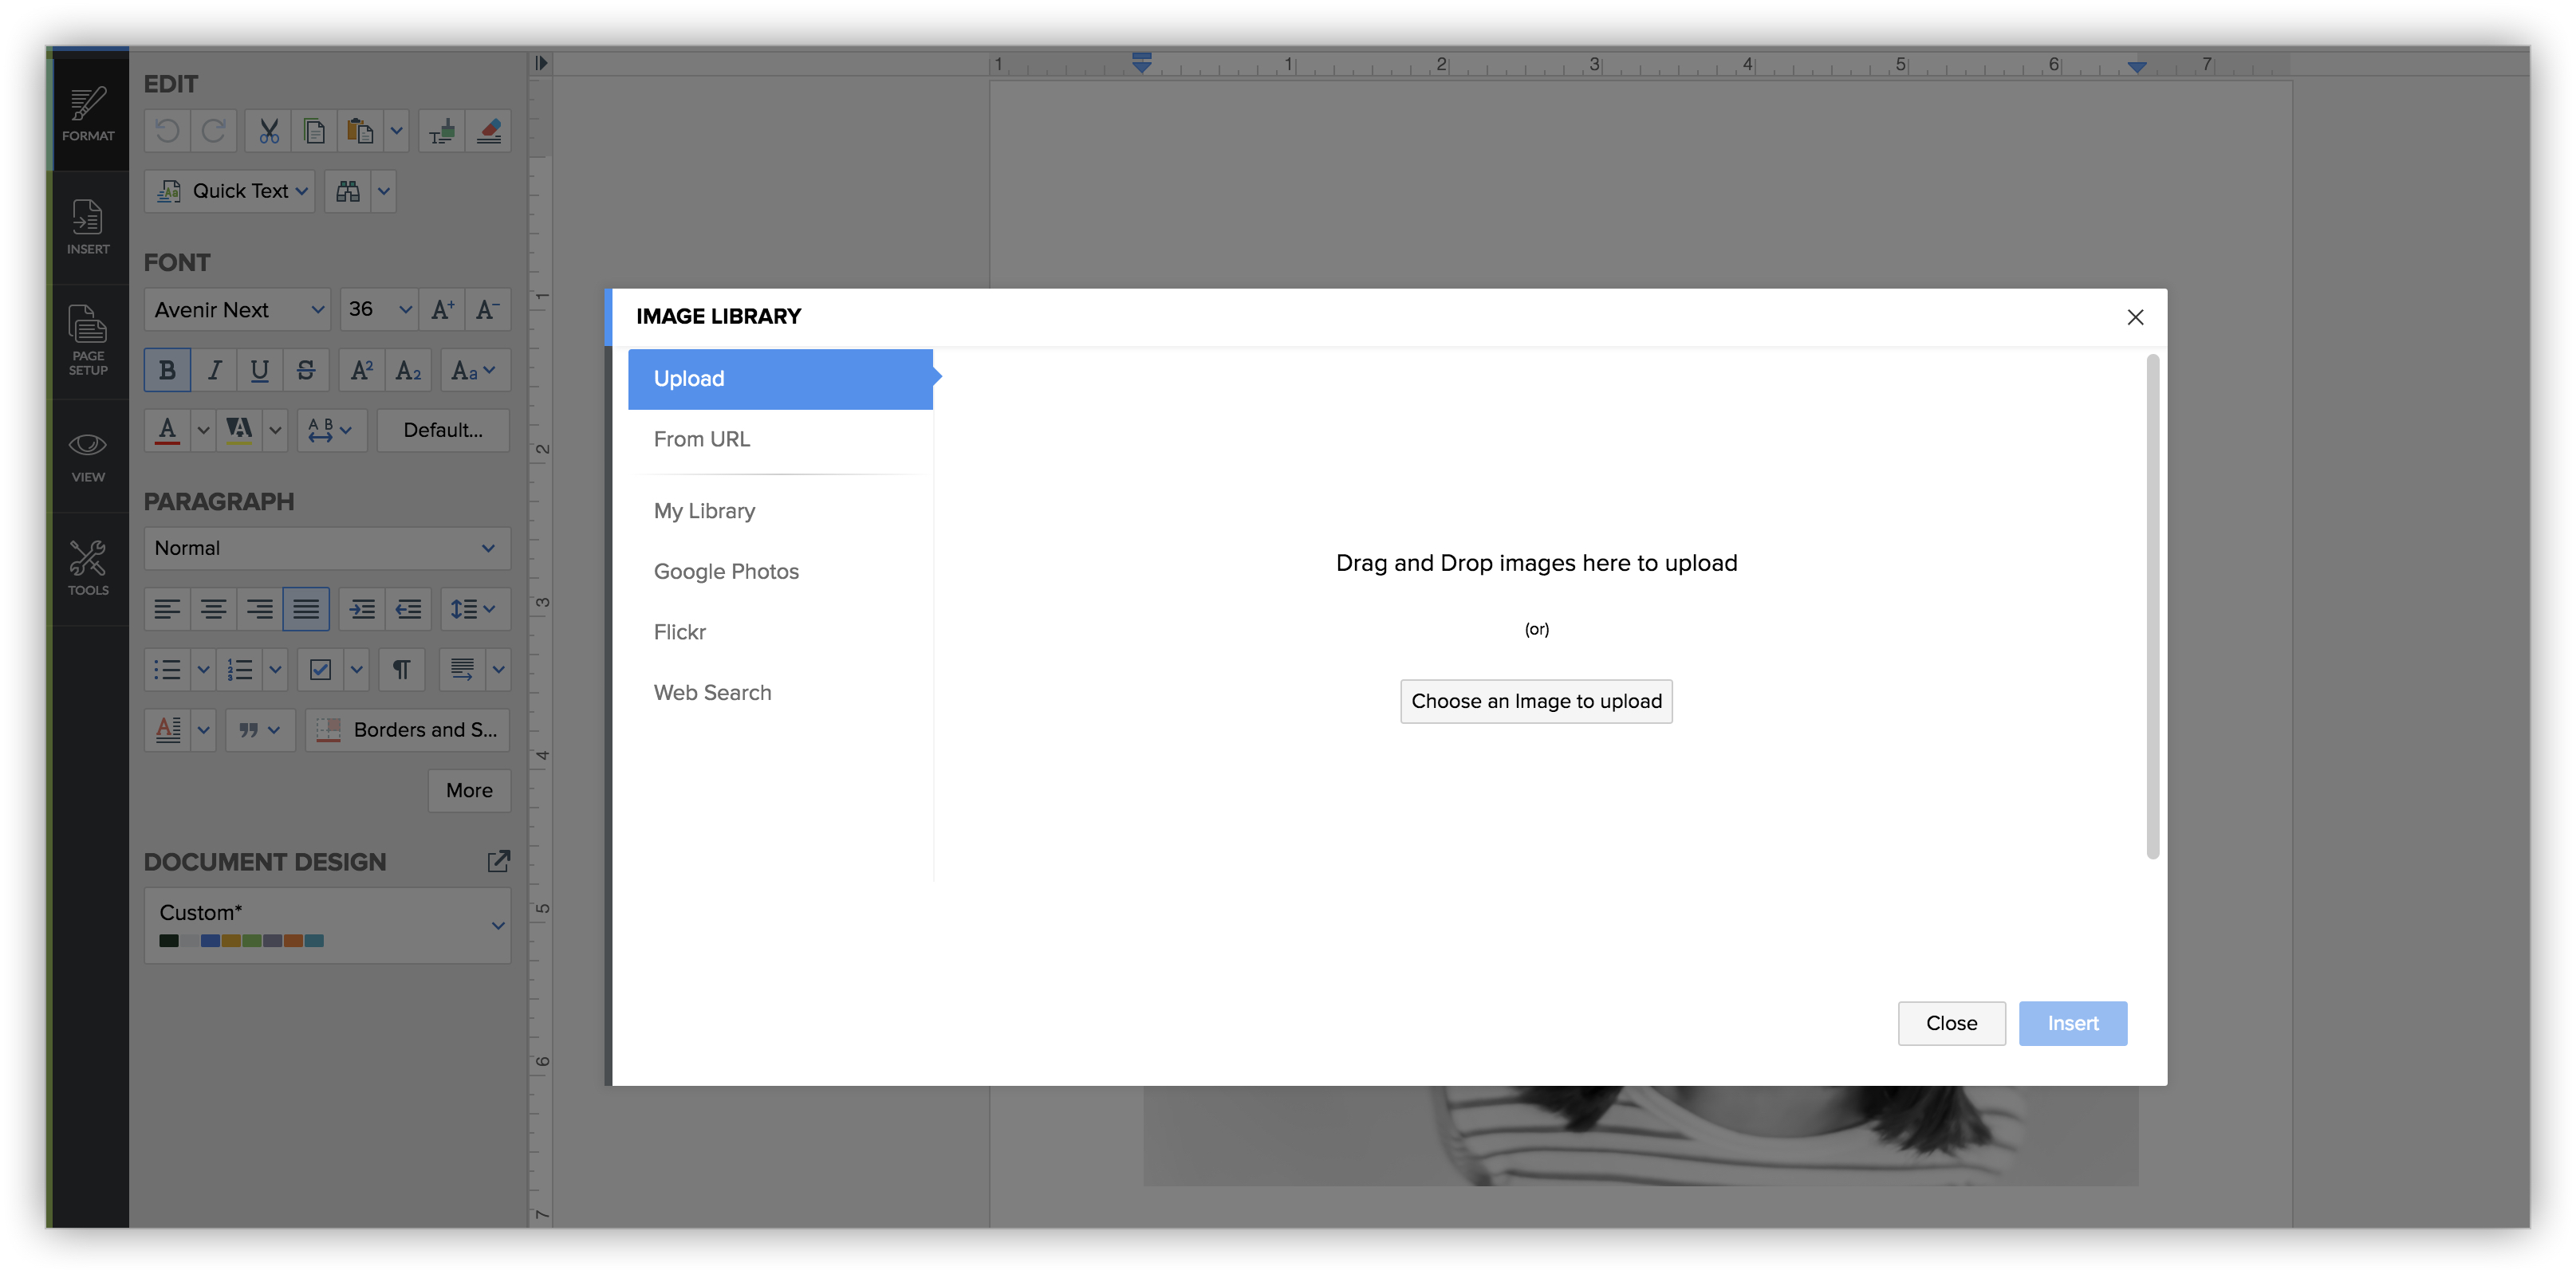Switch to the Google Photos tab
The image size is (2576, 1274).
[x=726, y=571]
